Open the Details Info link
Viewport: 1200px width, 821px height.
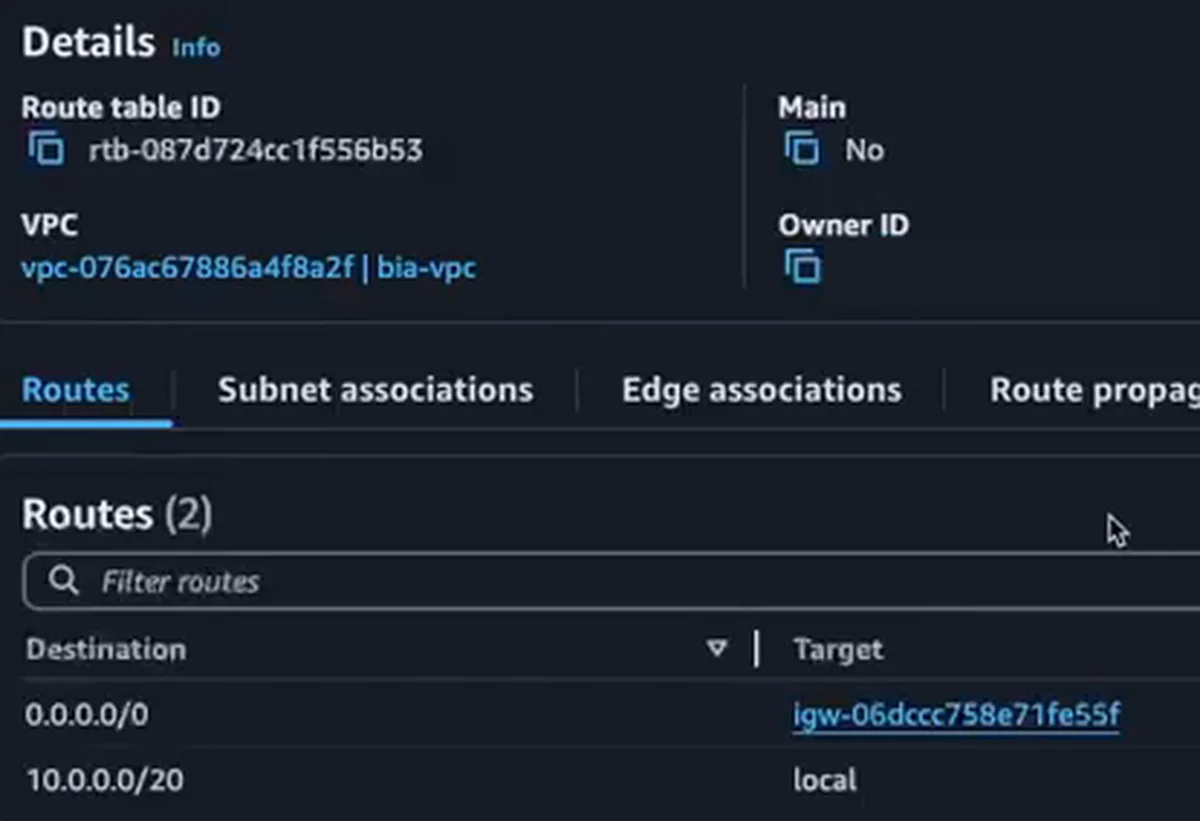click(x=196, y=47)
